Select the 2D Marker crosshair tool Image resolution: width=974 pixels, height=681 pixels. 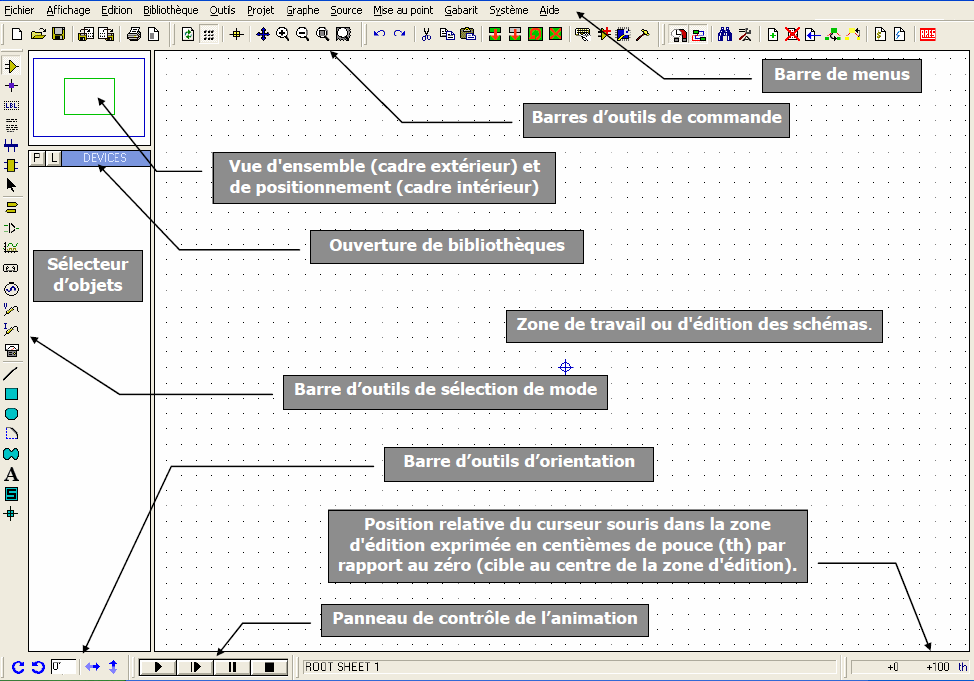click(11, 514)
